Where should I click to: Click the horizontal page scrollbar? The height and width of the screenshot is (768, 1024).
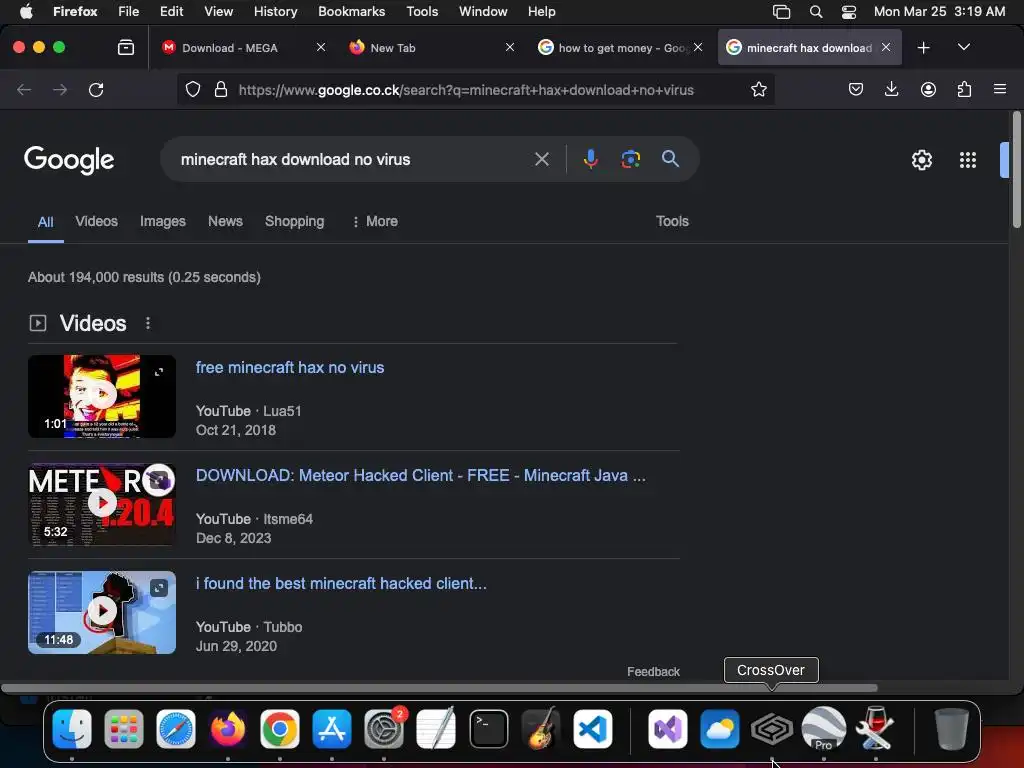pyautogui.click(x=439, y=688)
